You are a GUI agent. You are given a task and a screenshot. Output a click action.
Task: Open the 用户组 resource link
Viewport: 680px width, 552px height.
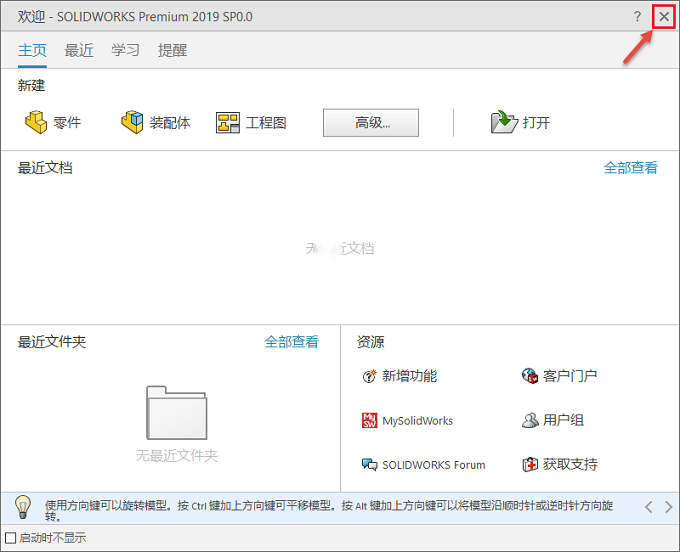[563, 420]
